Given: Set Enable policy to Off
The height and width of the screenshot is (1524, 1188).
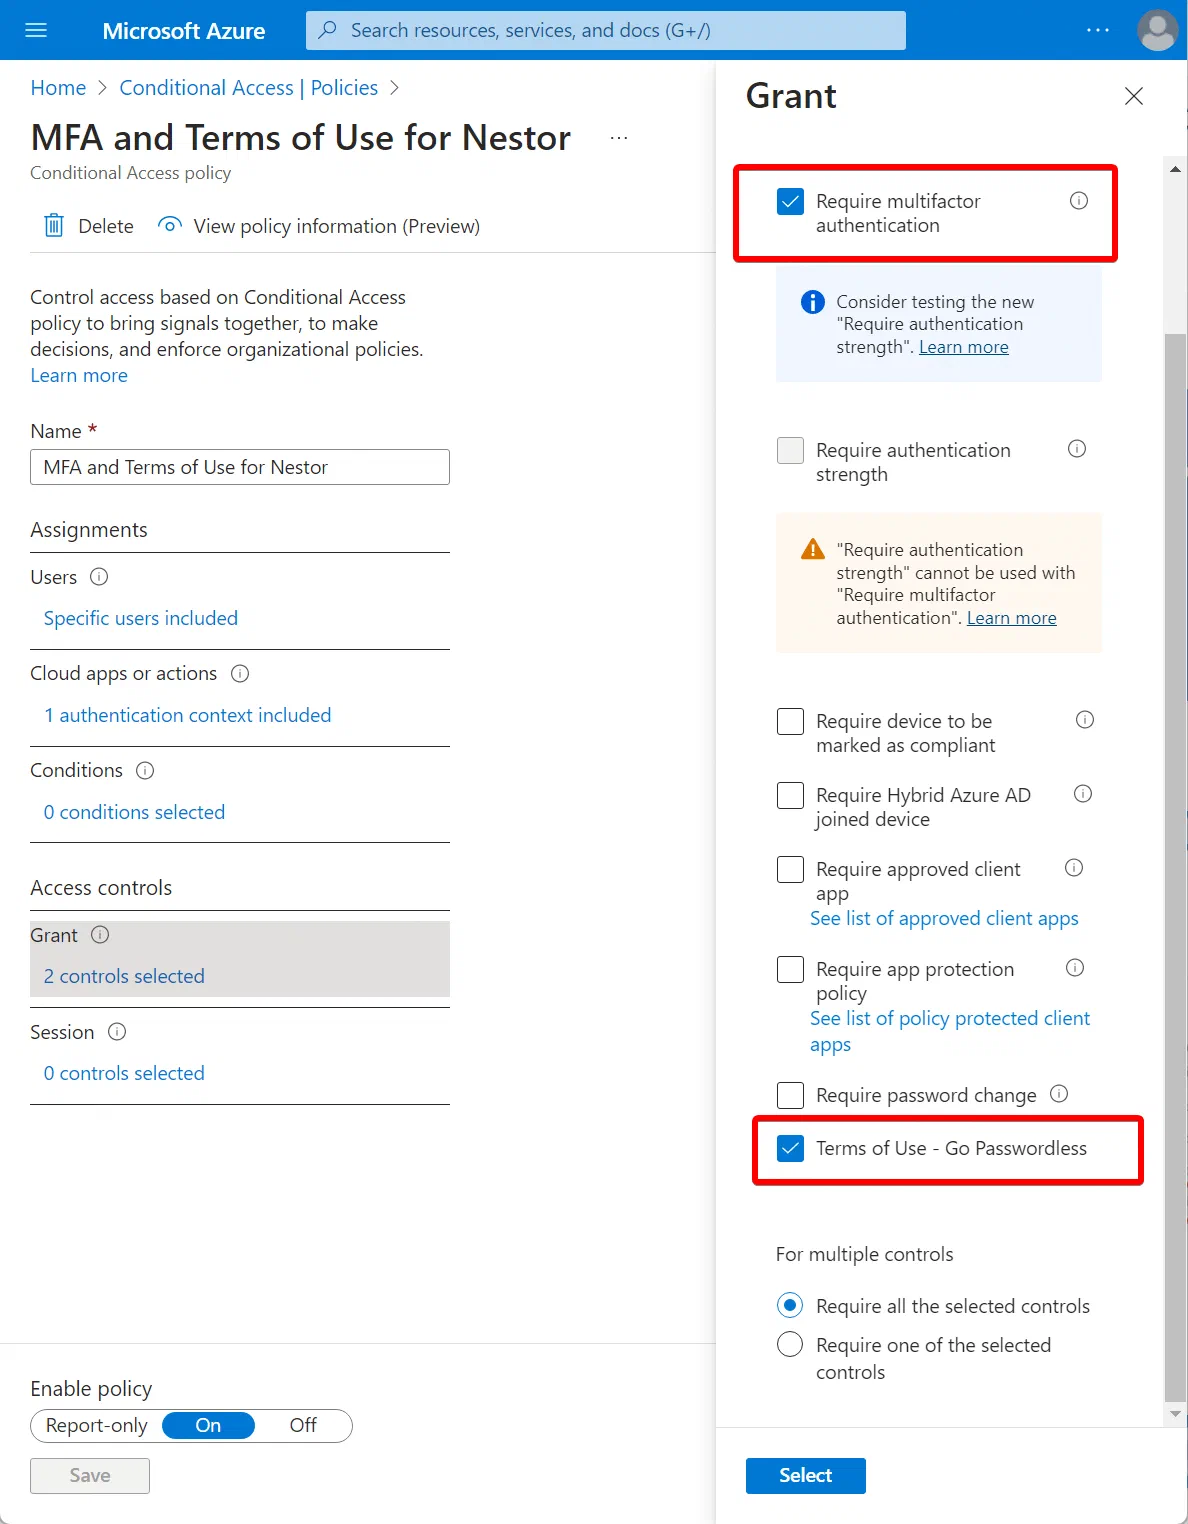Looking at the screenshot, I should pos(303,1425).
